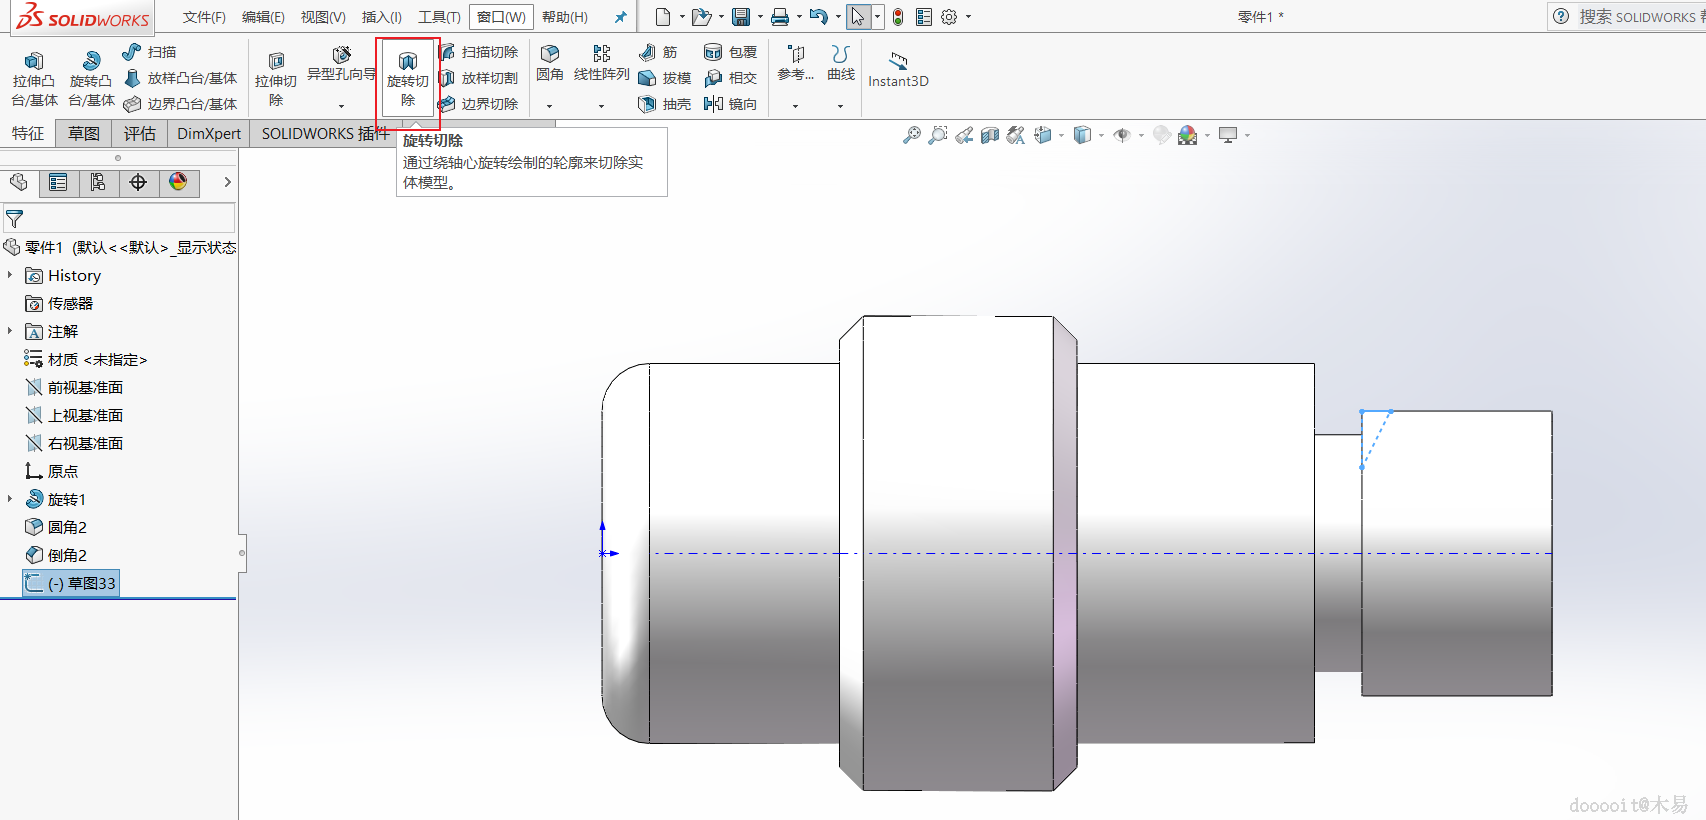The width and height of the screenshot is (1706, 820).
Task: Select 草图33 in the feature tree
Action: point(81,583)
